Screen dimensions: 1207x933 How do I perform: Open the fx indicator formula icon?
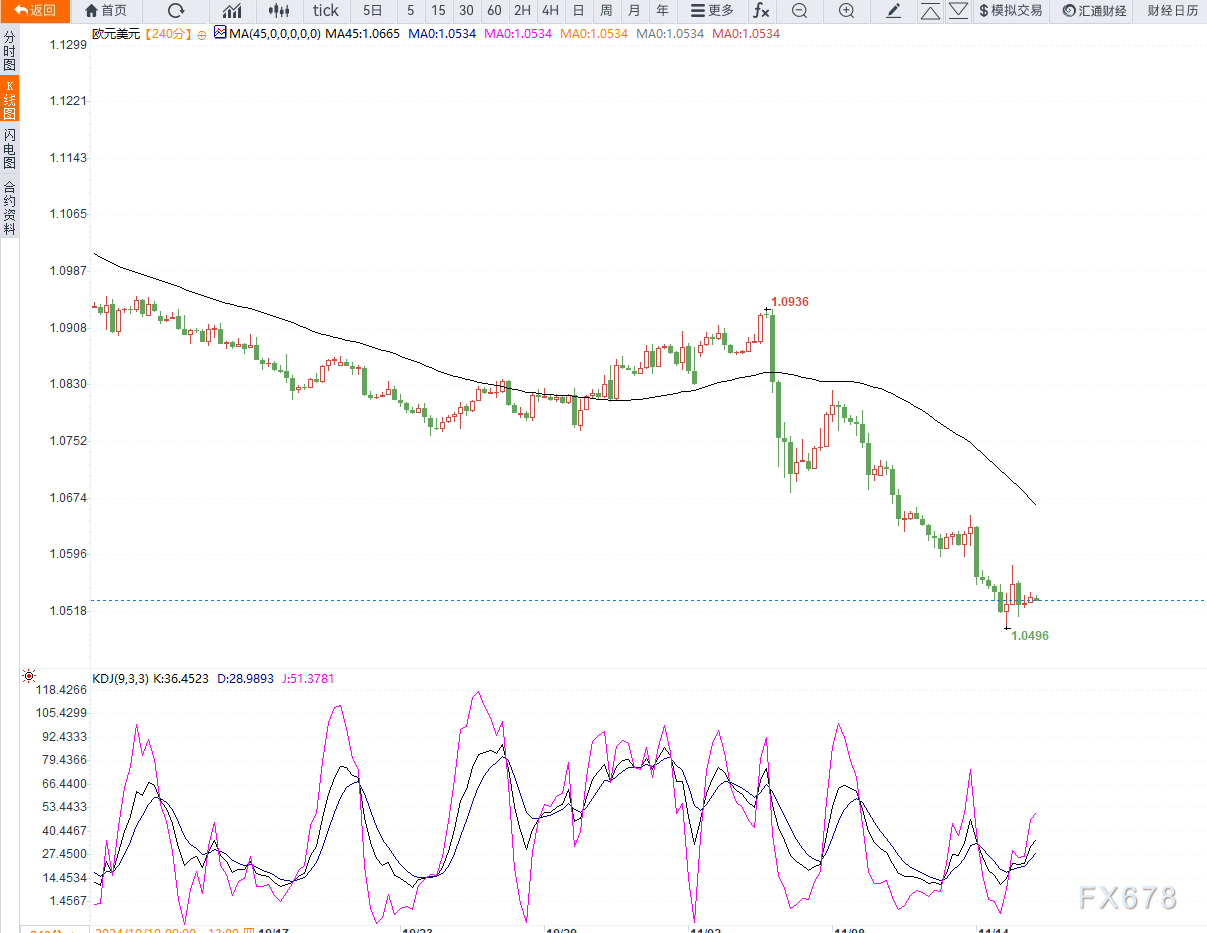point(761,11)
